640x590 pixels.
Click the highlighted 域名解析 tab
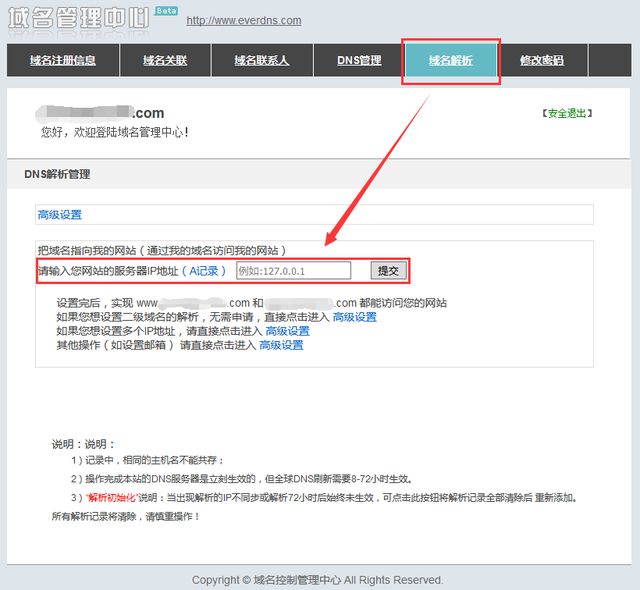click(x=450, y=61)
